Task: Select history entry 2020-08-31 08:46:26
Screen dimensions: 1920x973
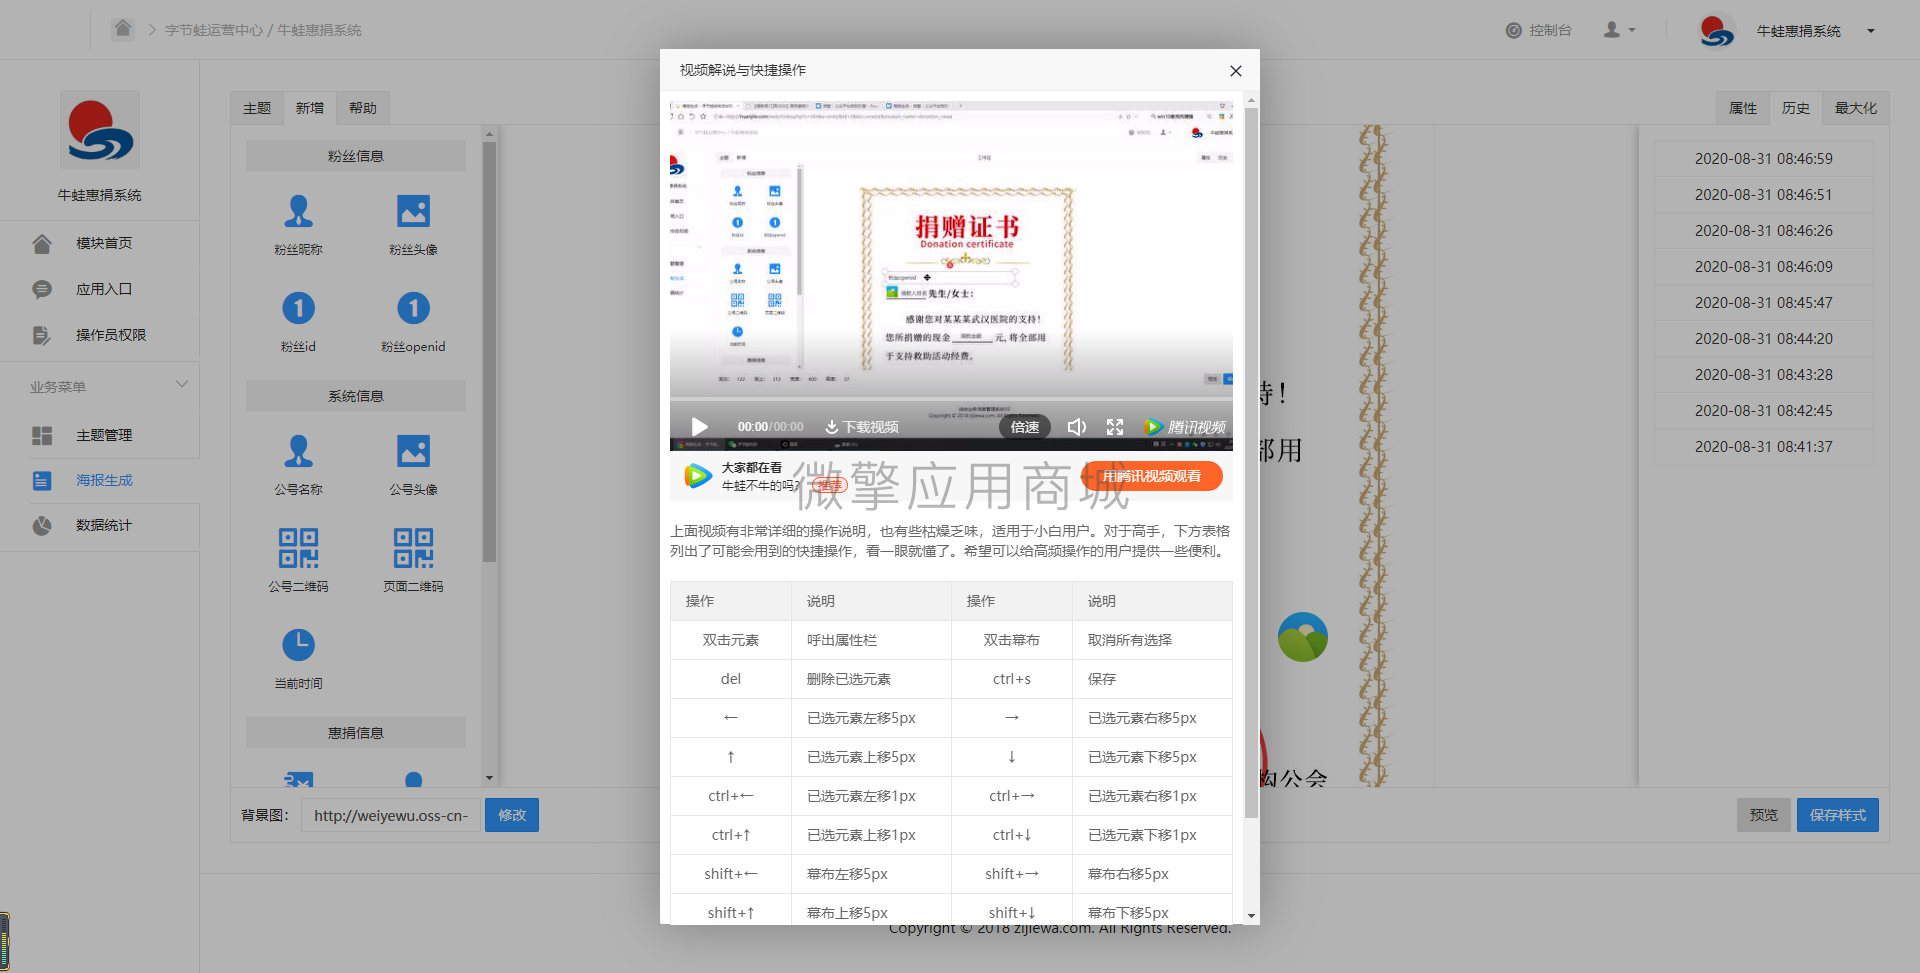Action: pos(1764,230)
